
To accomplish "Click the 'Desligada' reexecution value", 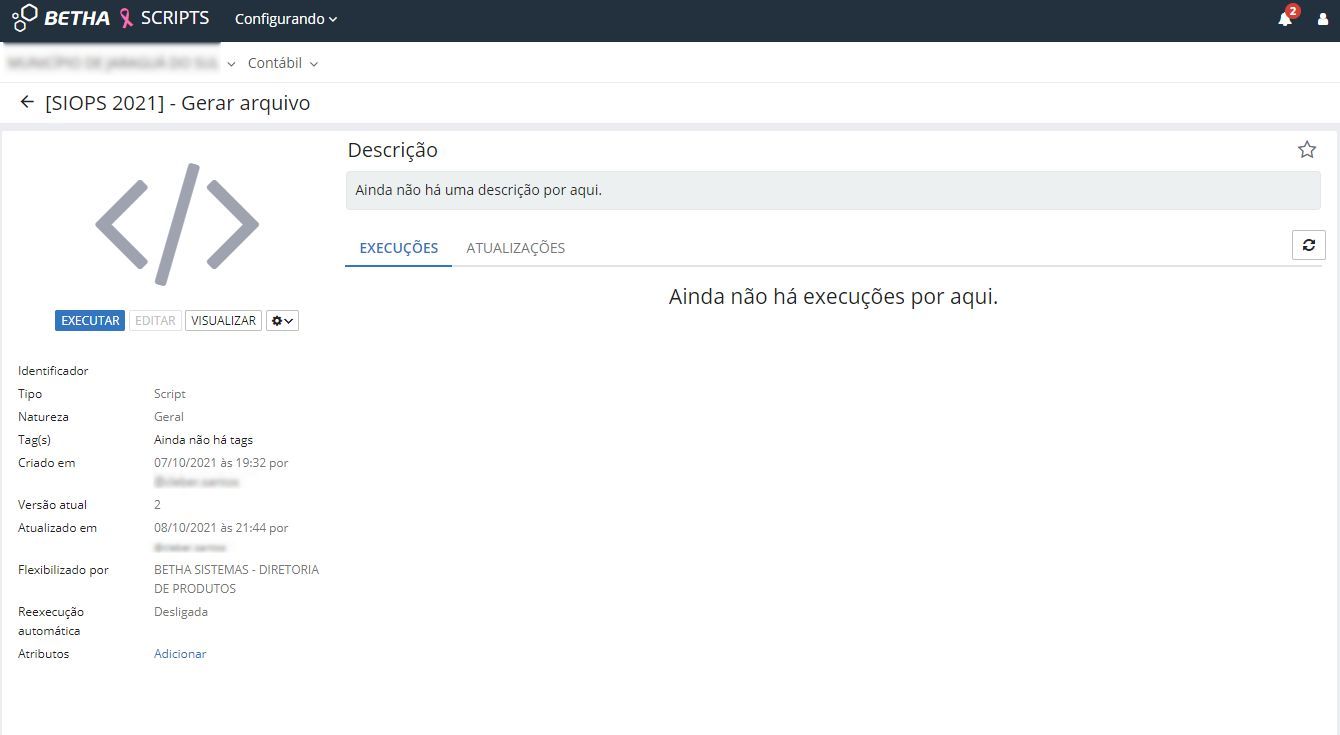I will (x=181, y=612).
